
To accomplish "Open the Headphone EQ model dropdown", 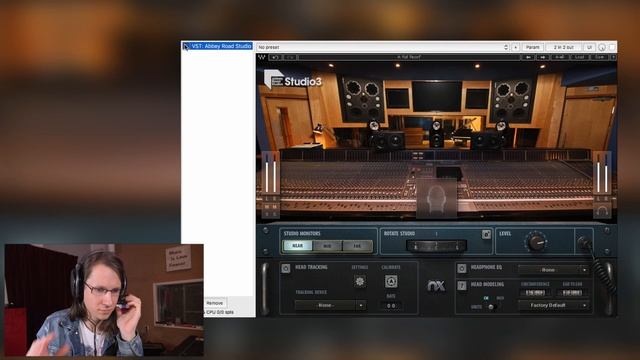I will (553, 270).
